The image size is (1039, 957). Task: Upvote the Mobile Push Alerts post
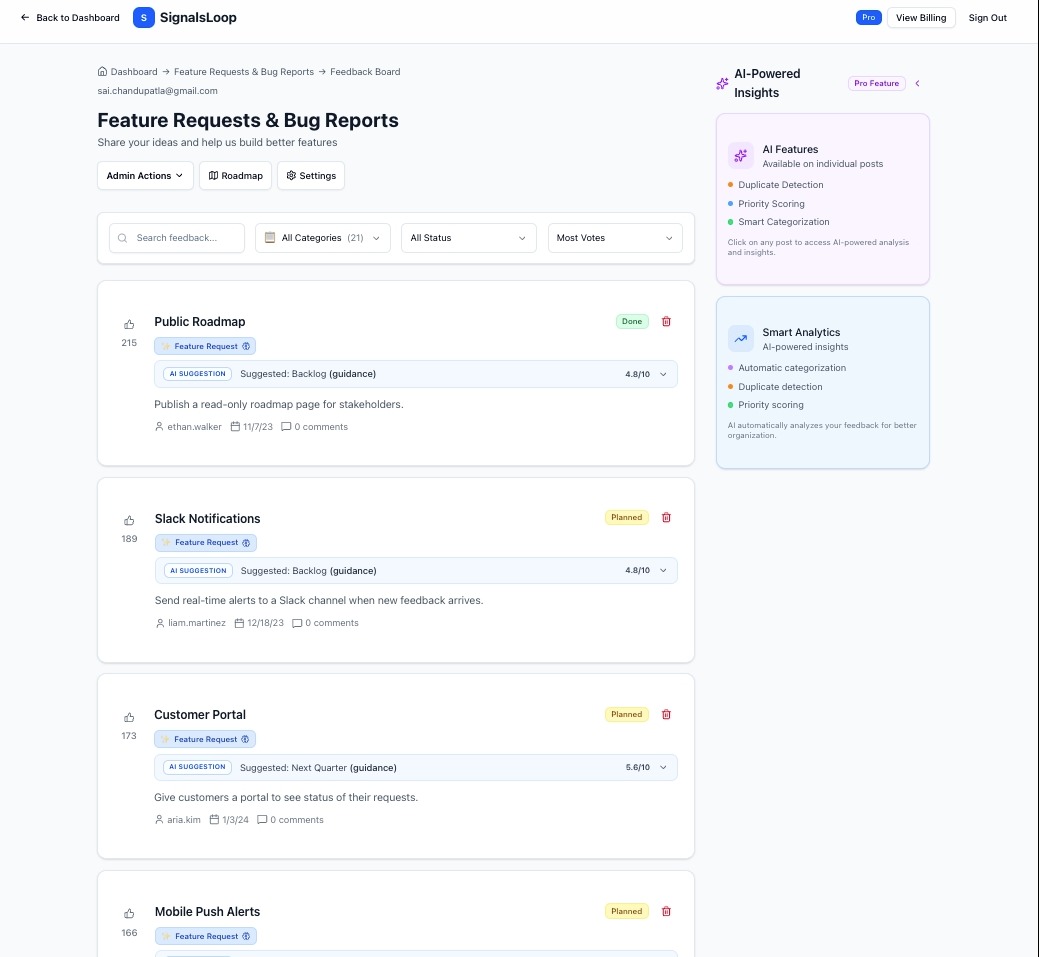tap(129, 913)
